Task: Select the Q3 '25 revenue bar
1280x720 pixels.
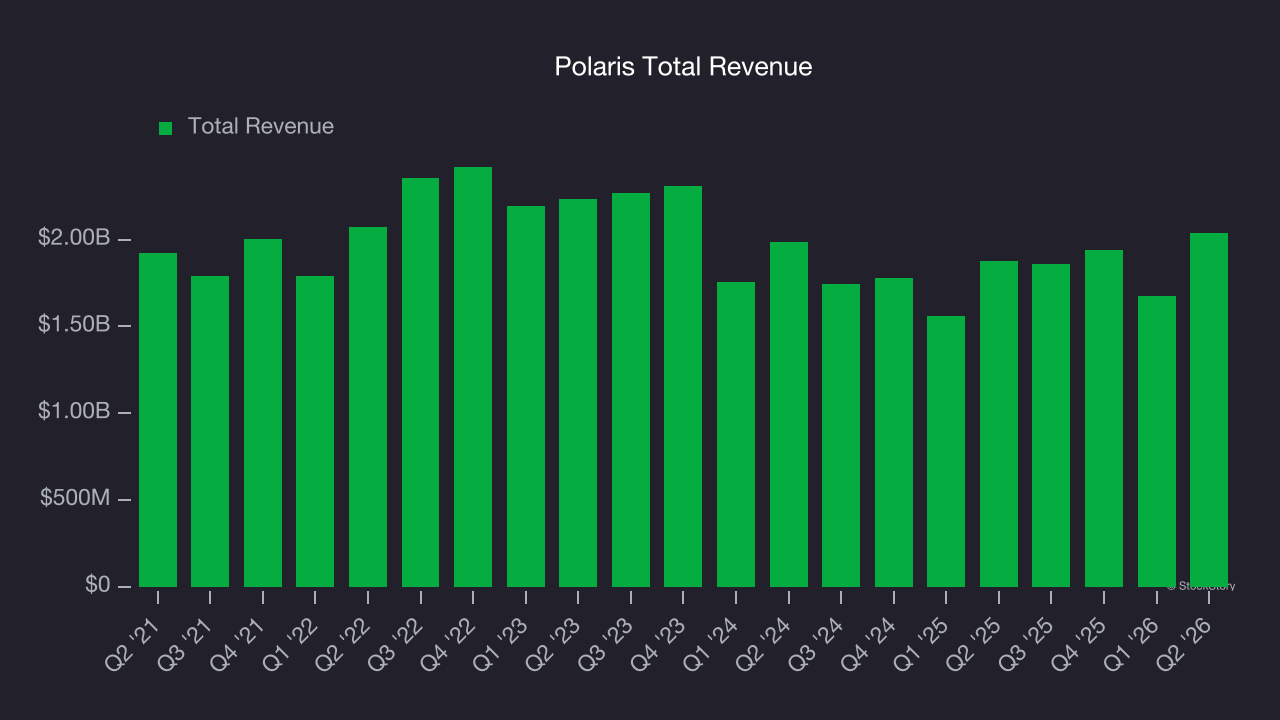Action: pos(1051,425)
